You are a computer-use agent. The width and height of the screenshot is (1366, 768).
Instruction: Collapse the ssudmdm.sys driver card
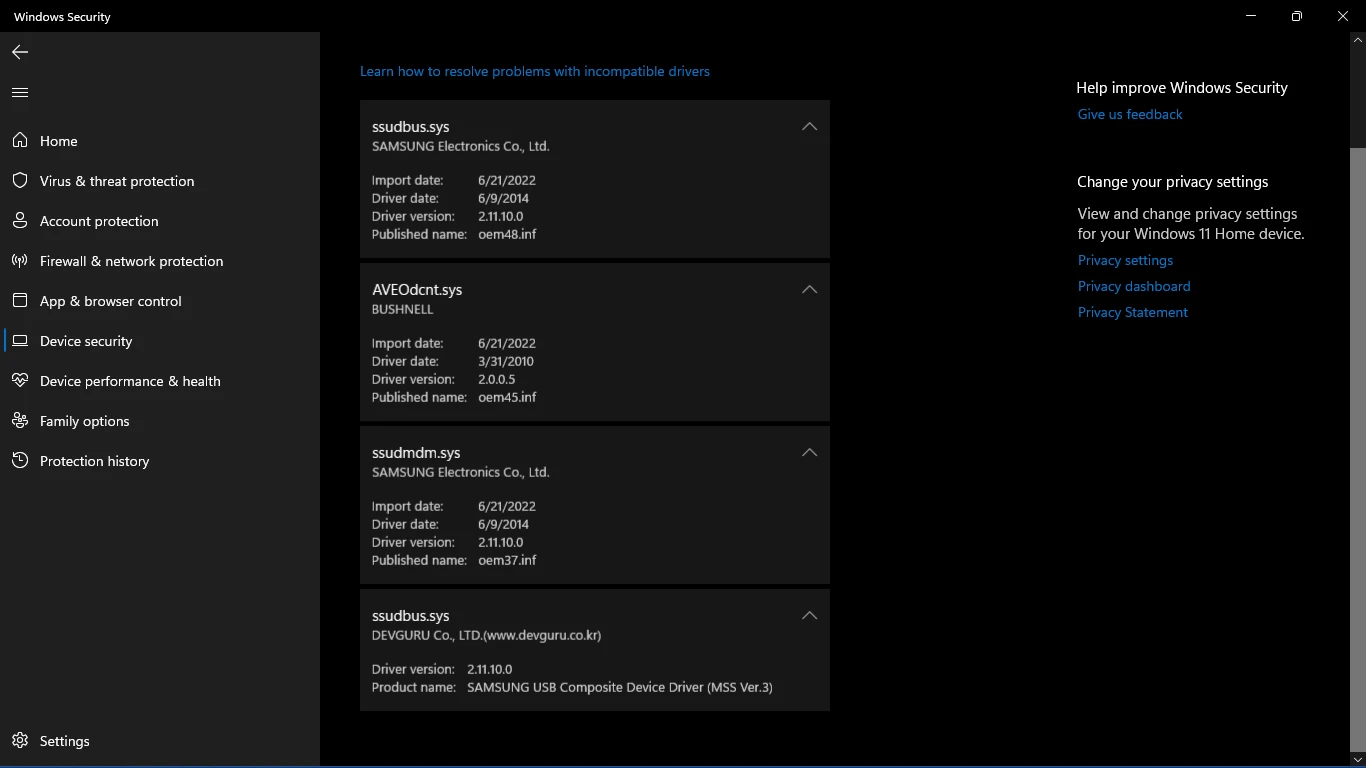[x=809, y=453]
